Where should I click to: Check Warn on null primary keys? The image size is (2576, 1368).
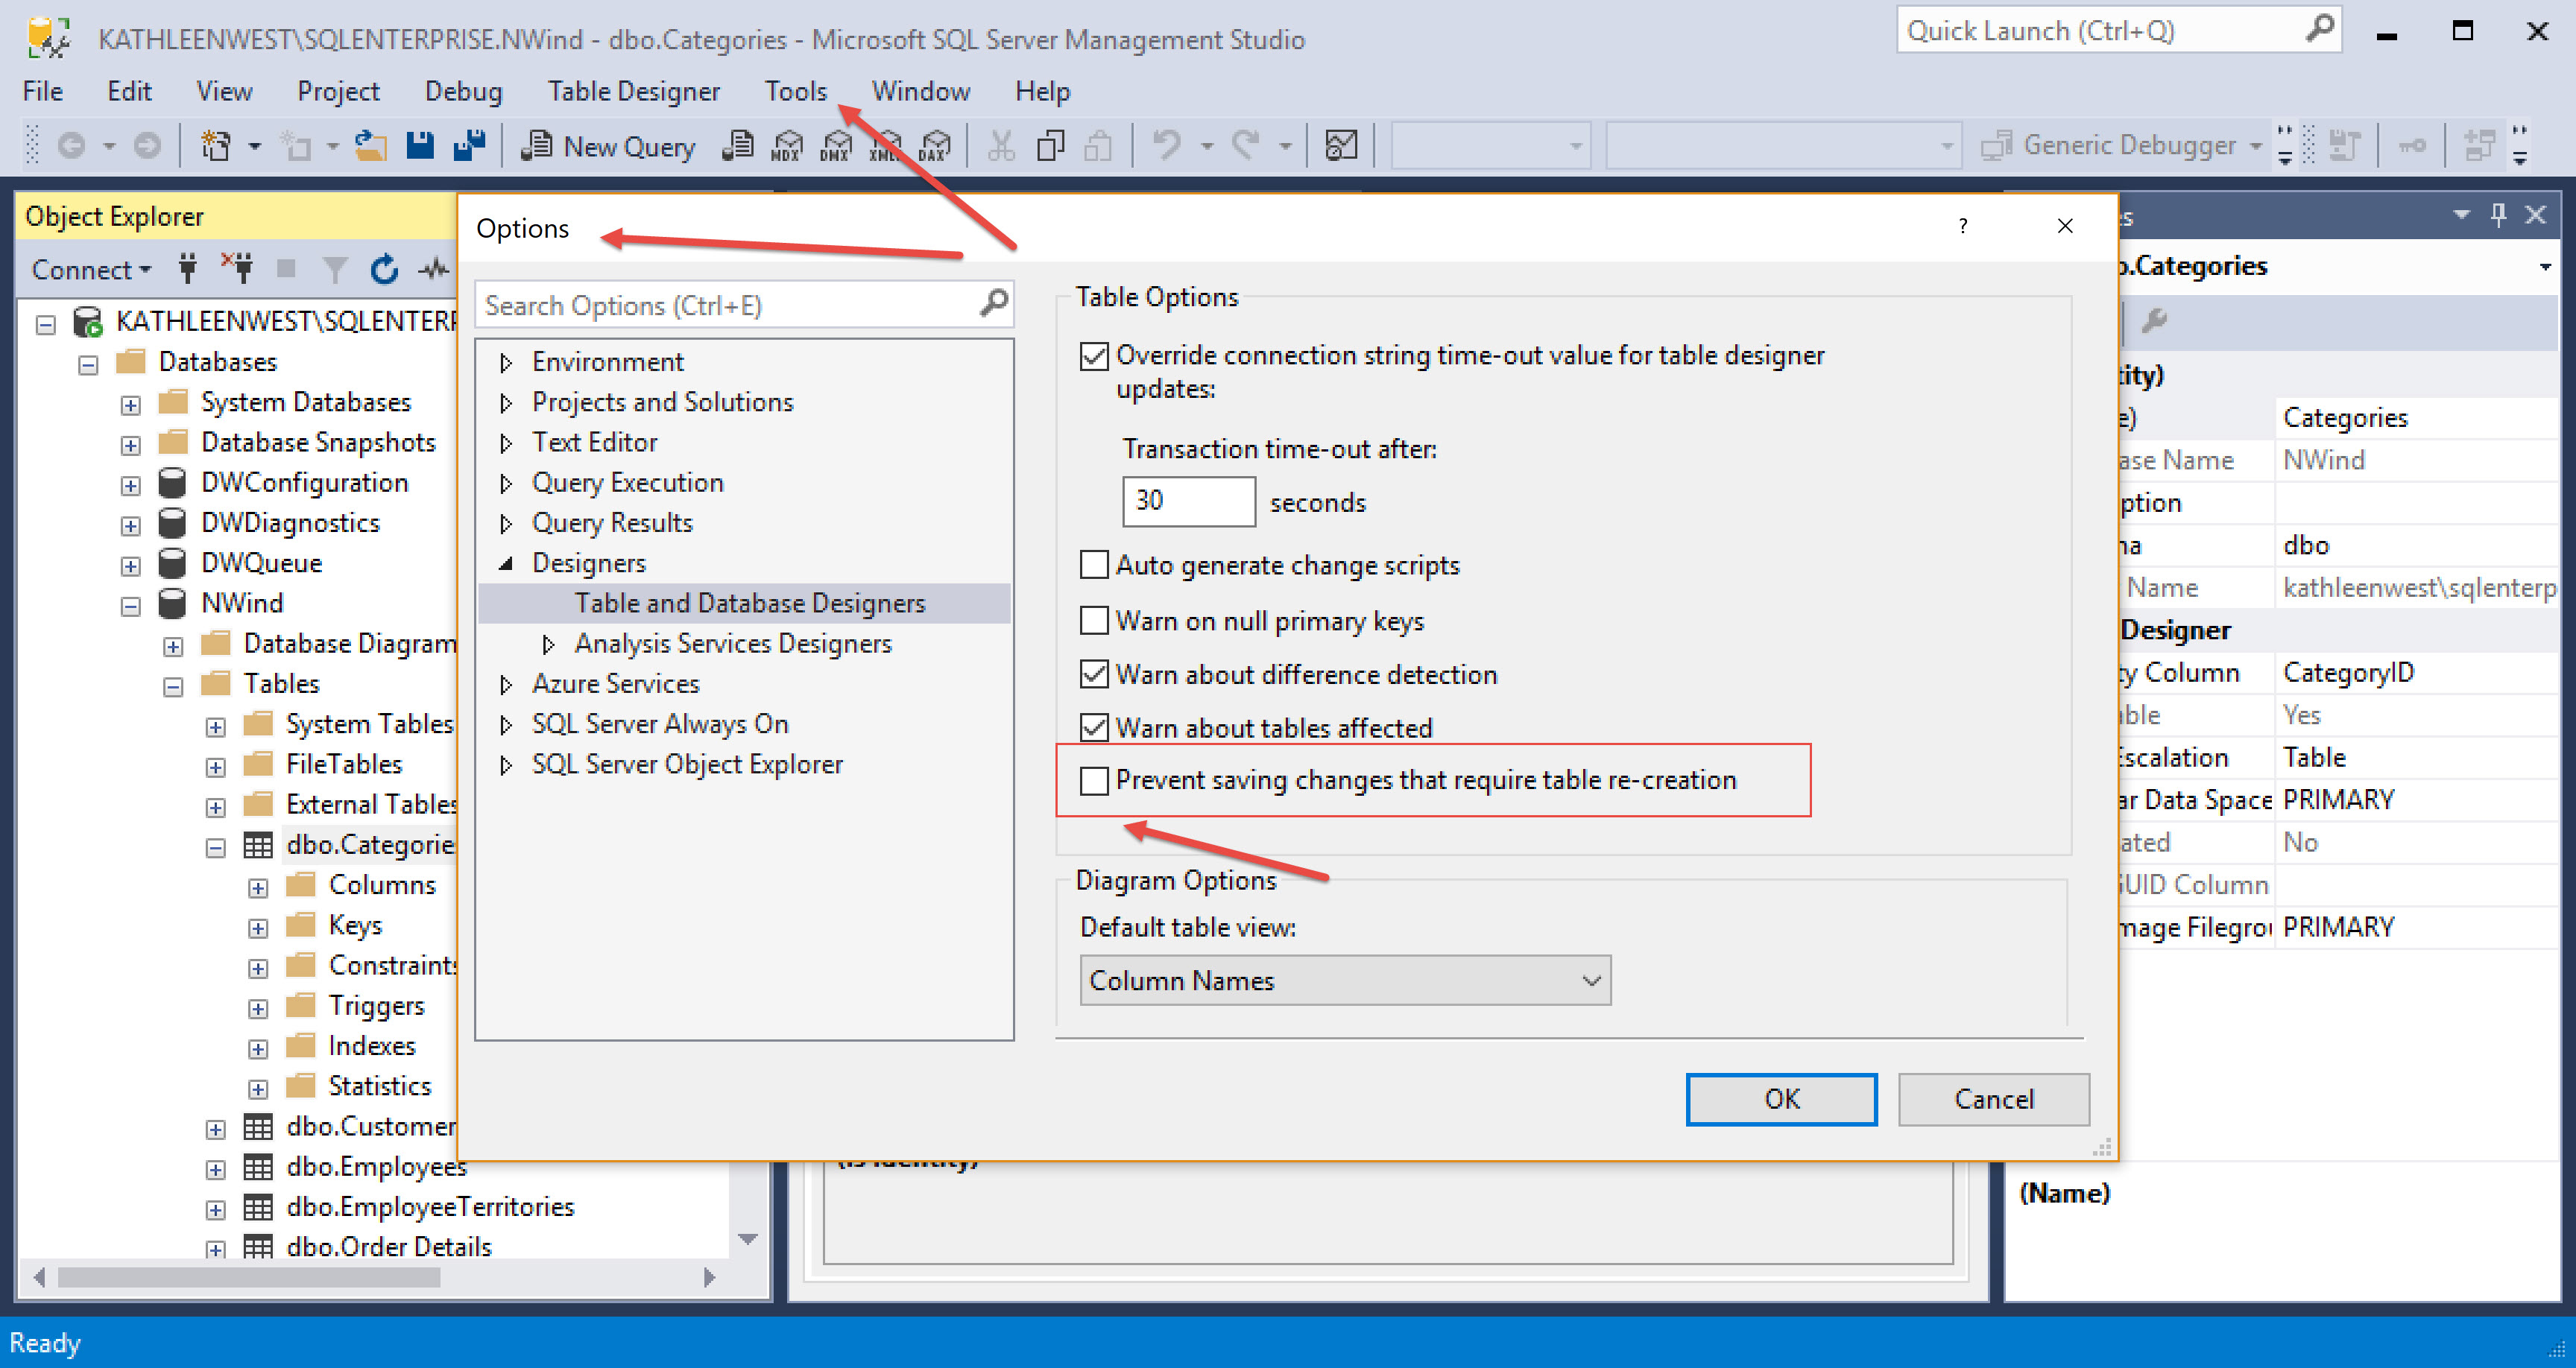1094,621
